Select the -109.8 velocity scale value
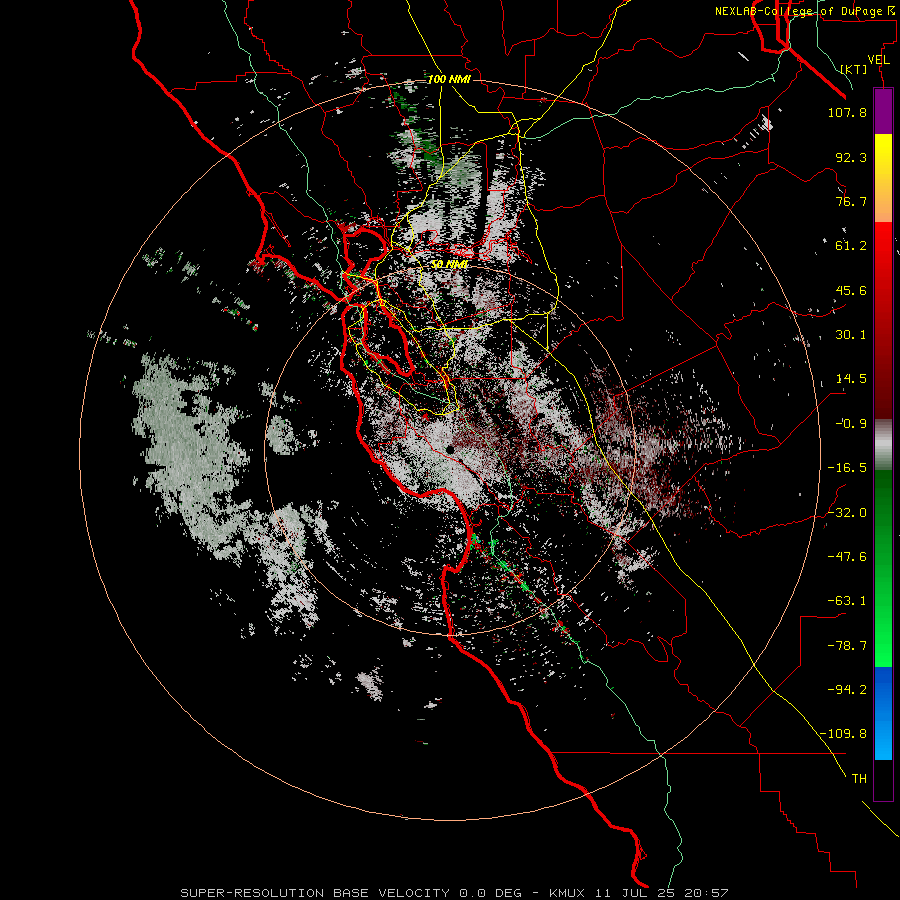The width and height of the screenshot is (900, 900). [x=843, y=734]
